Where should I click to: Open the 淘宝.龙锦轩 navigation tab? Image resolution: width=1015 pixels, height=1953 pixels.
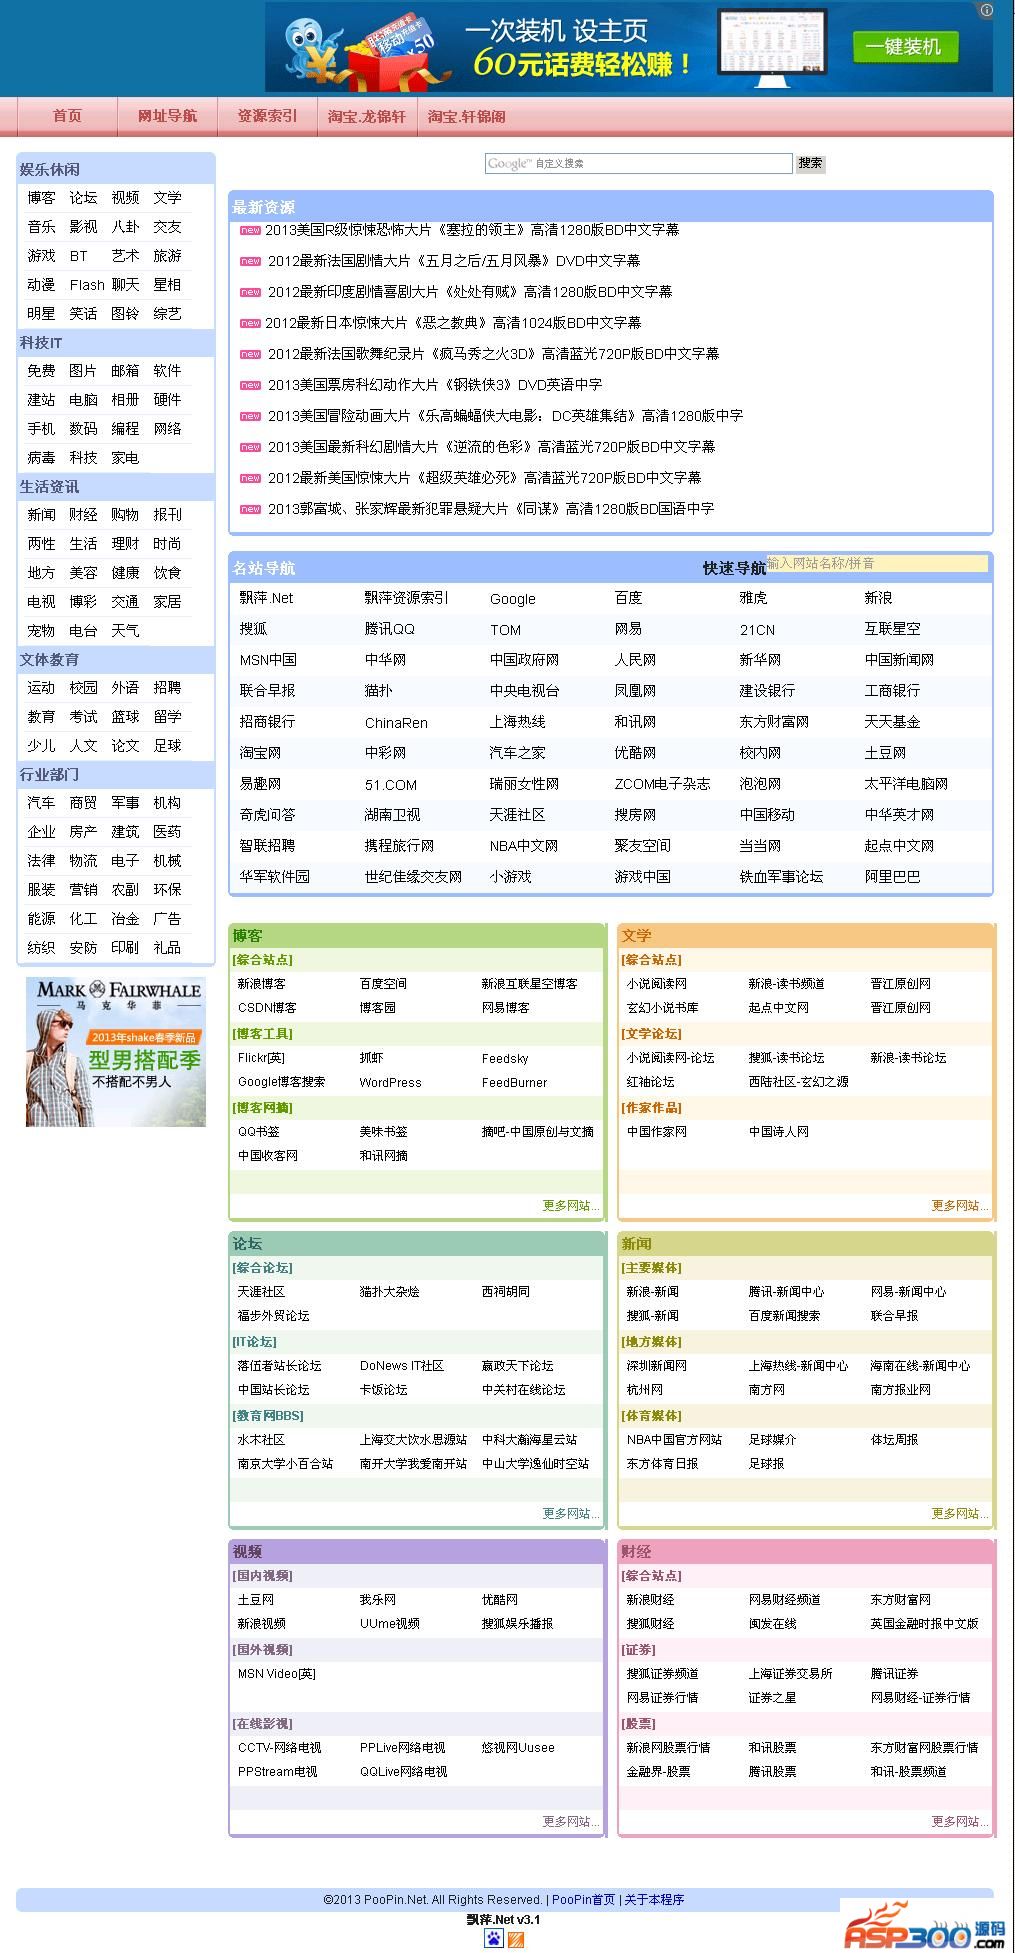[367, 116]
